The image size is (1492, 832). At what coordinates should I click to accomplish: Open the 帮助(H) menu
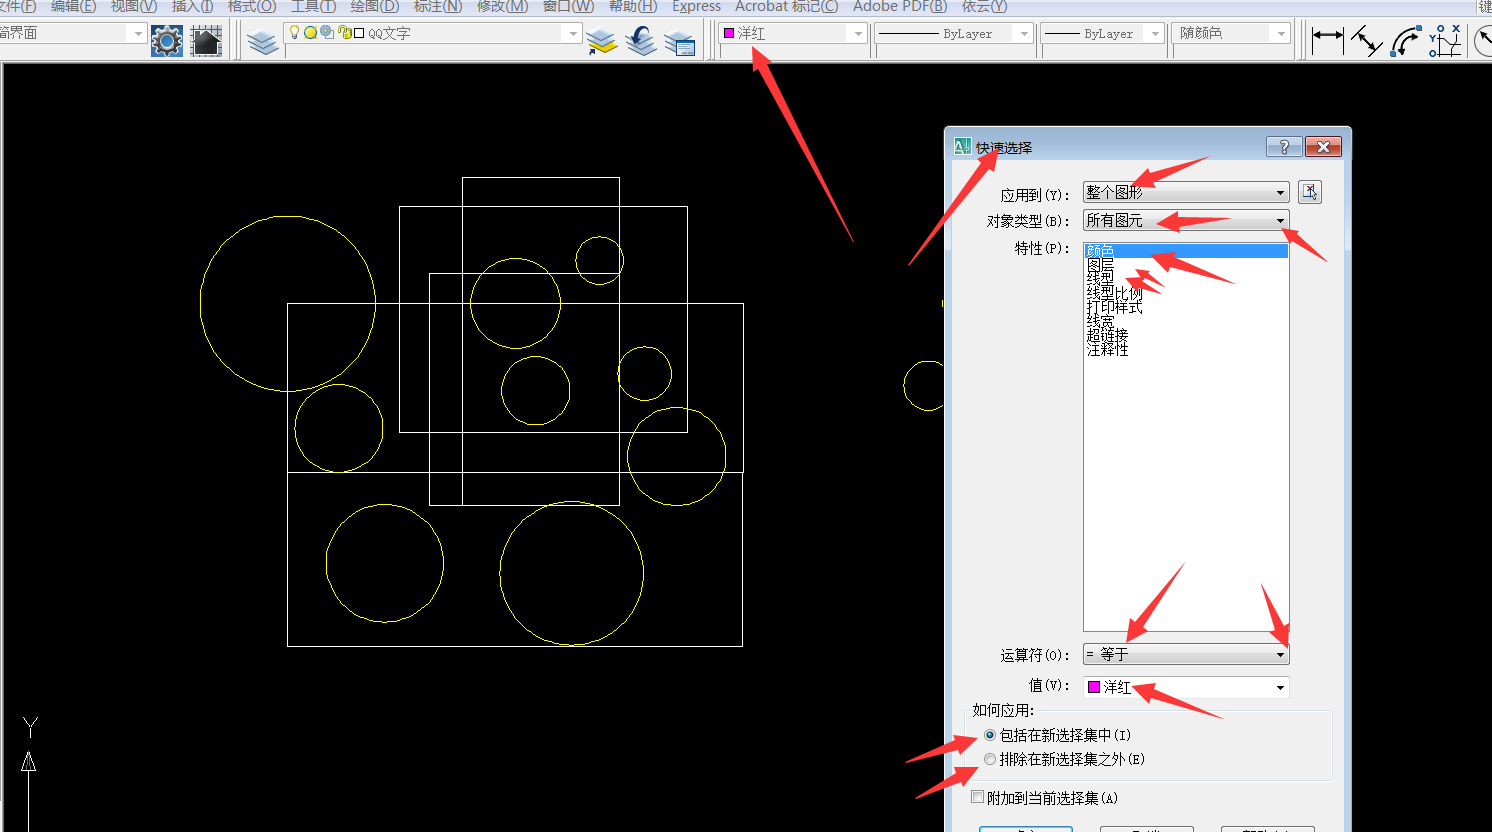pos(633,7)
